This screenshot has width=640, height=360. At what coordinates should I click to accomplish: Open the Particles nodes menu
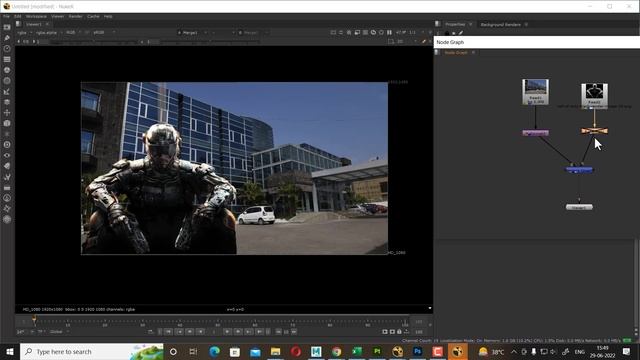(x=7, y=134)
